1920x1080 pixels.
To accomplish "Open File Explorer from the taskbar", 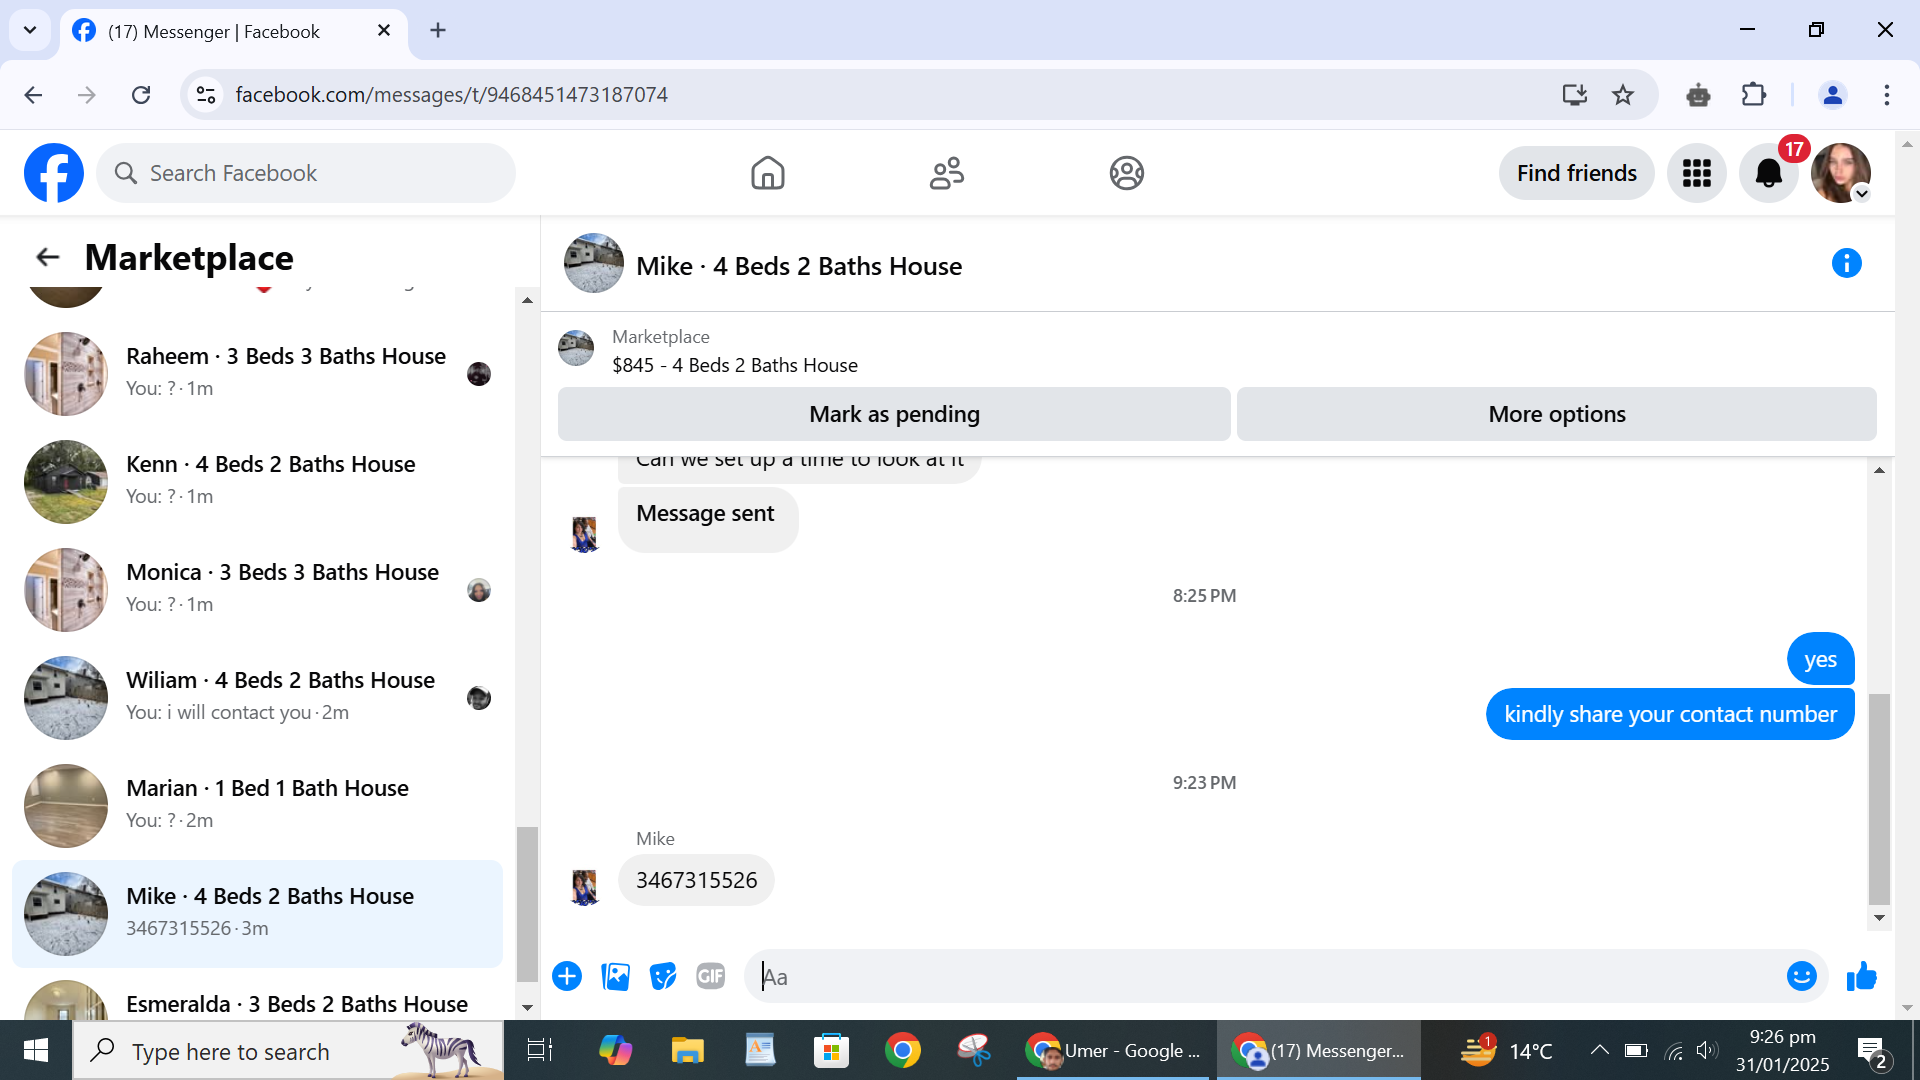I will pyautogui.click(x=687, y=1050).
